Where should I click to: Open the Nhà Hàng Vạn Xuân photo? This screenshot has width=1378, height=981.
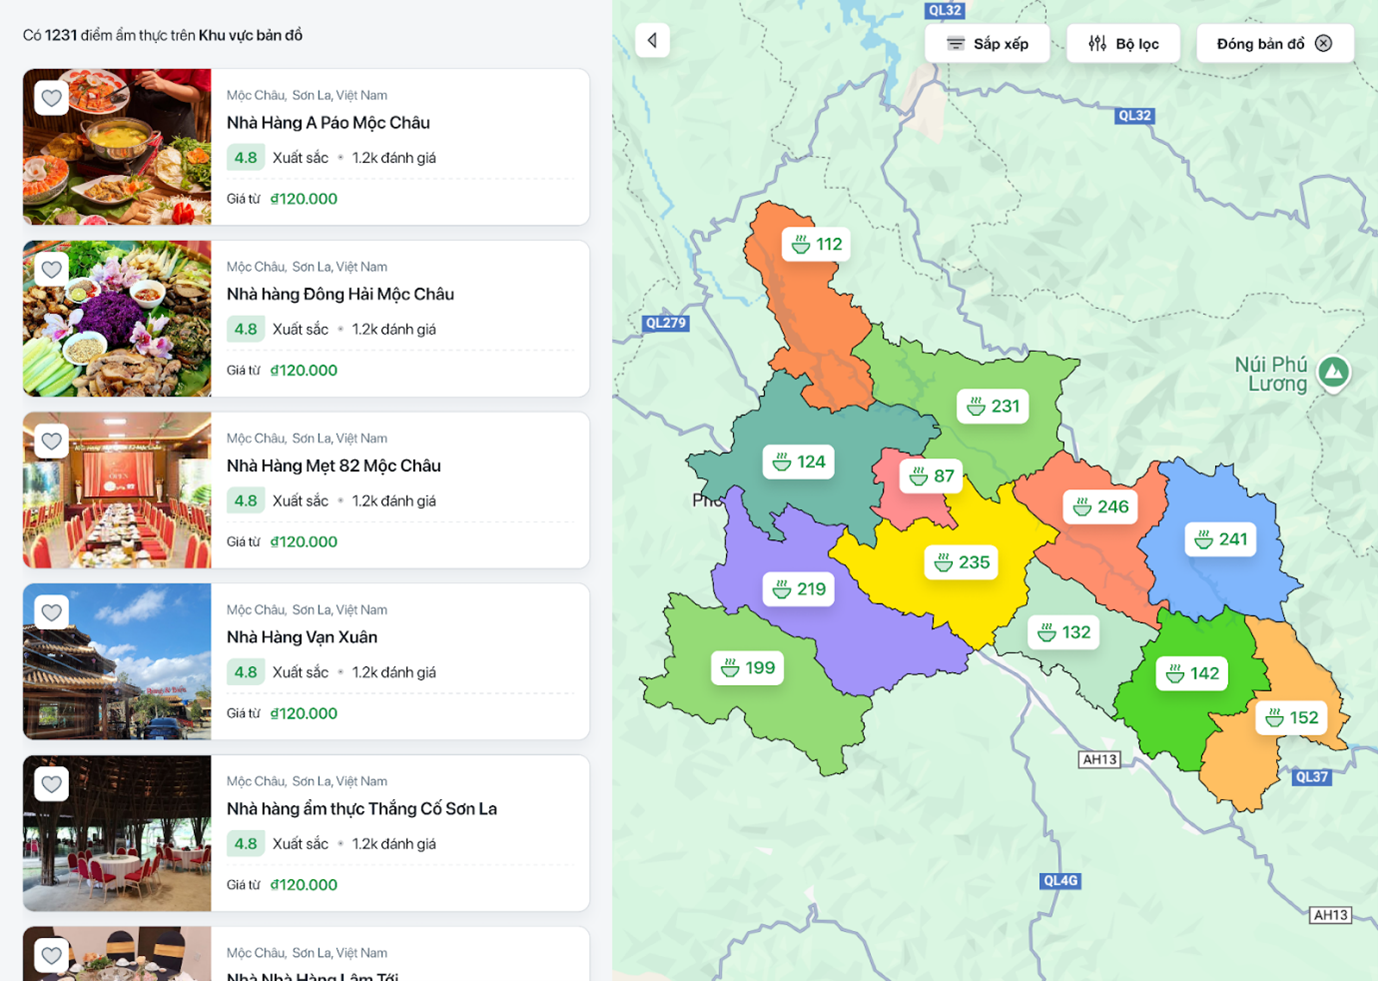point(117,662)
